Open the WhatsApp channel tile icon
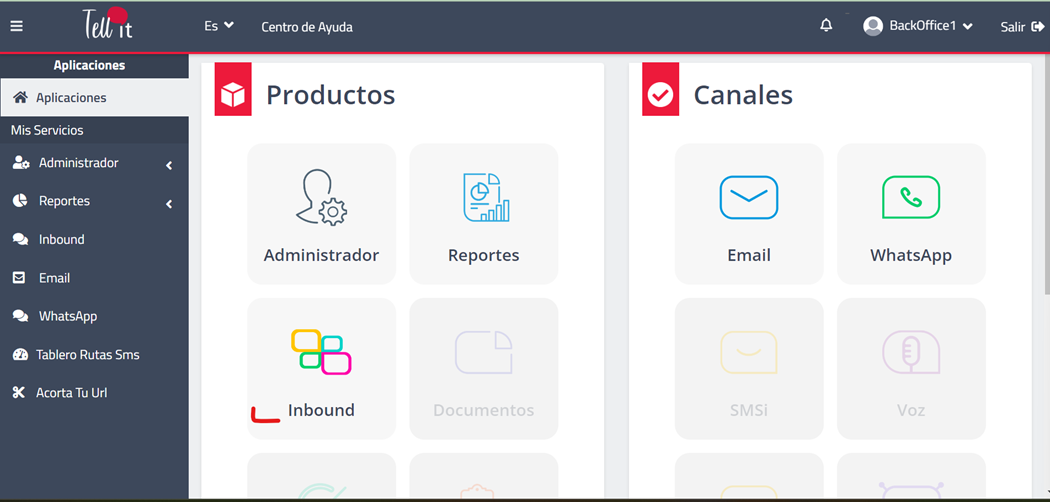This screenshot has height=502, width=1050. point(911,197)
